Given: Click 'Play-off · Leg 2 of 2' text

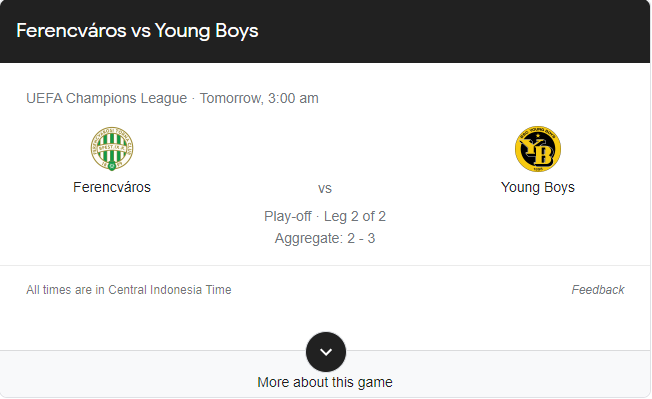Looking at the screenshot, I should coord(325,216).
